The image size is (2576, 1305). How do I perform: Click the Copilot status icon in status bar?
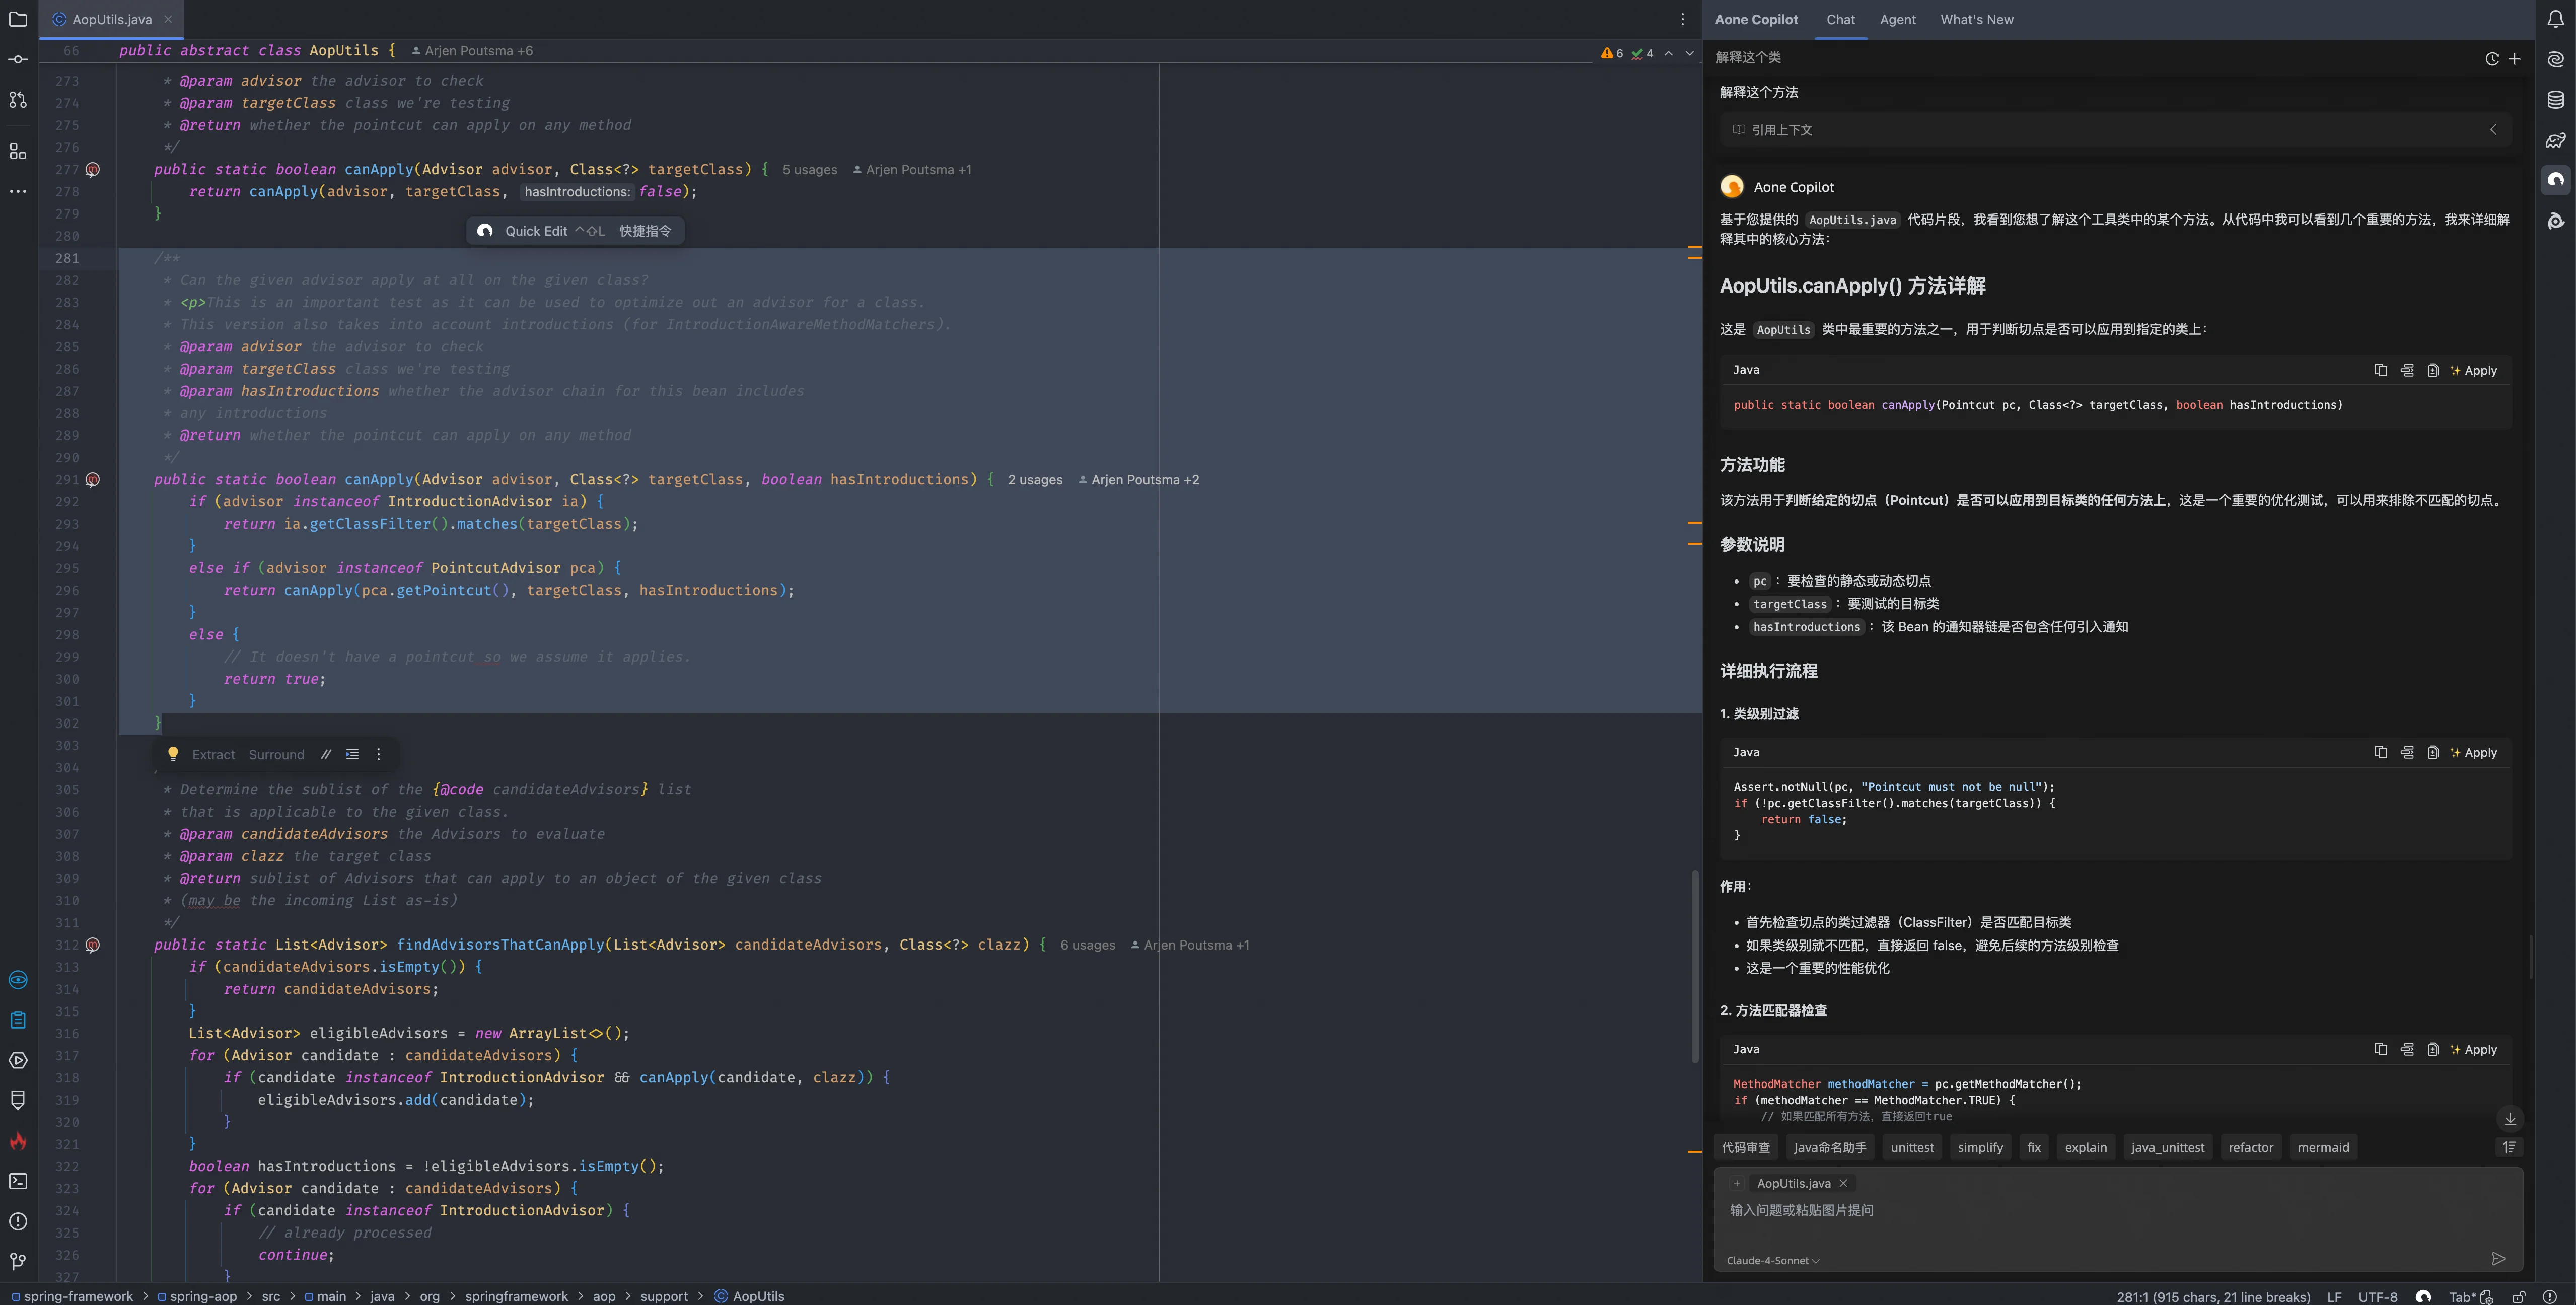pyautogui.click(x=2423, y=1296)
